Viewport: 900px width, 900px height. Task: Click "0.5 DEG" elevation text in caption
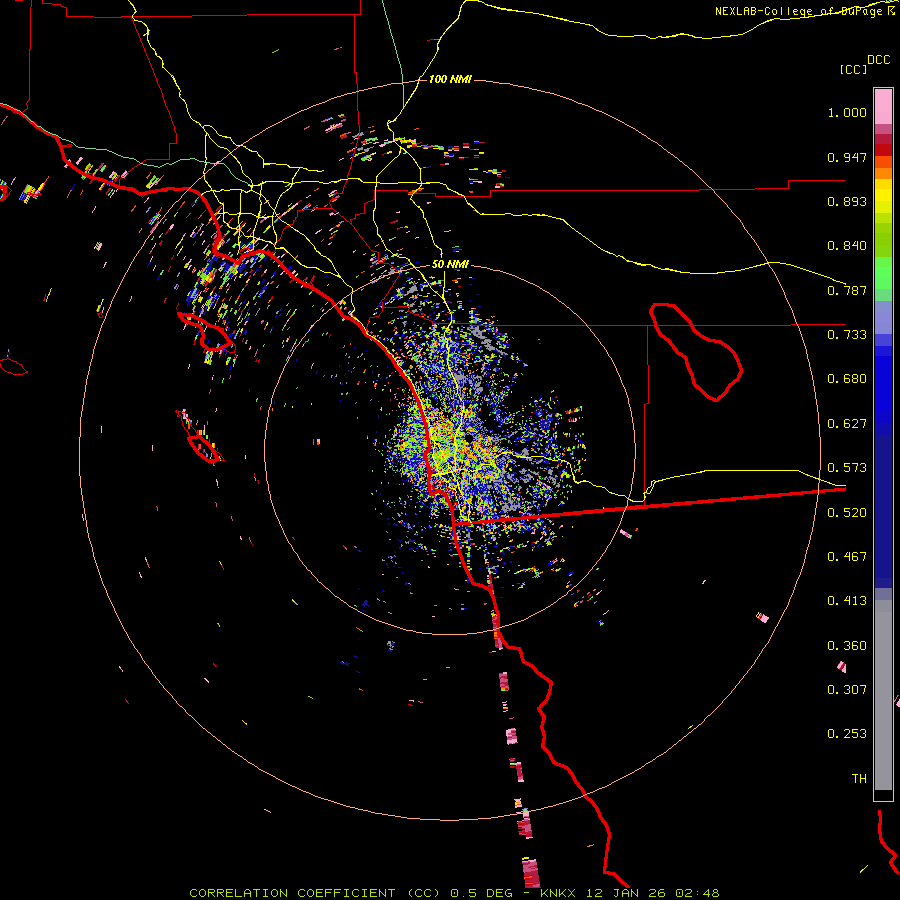481,893
